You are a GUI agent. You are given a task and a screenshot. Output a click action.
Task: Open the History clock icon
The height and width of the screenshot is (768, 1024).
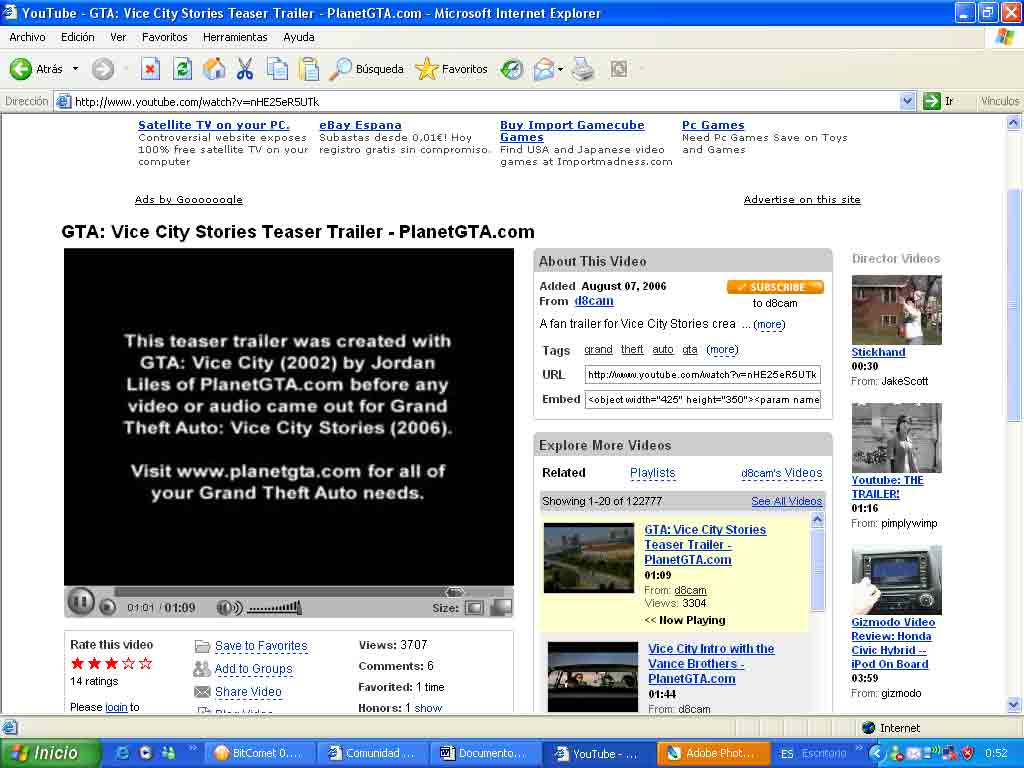click(x=511, y=69)
